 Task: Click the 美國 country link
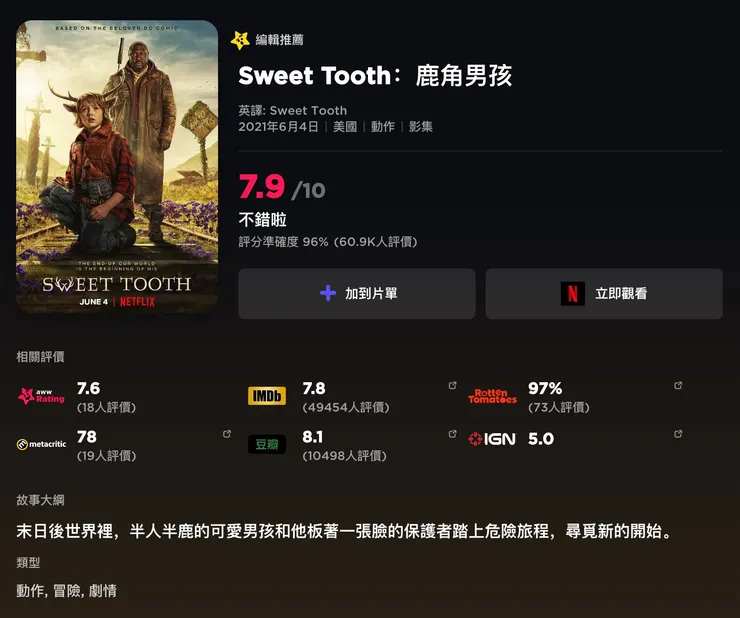click(345, 127)
